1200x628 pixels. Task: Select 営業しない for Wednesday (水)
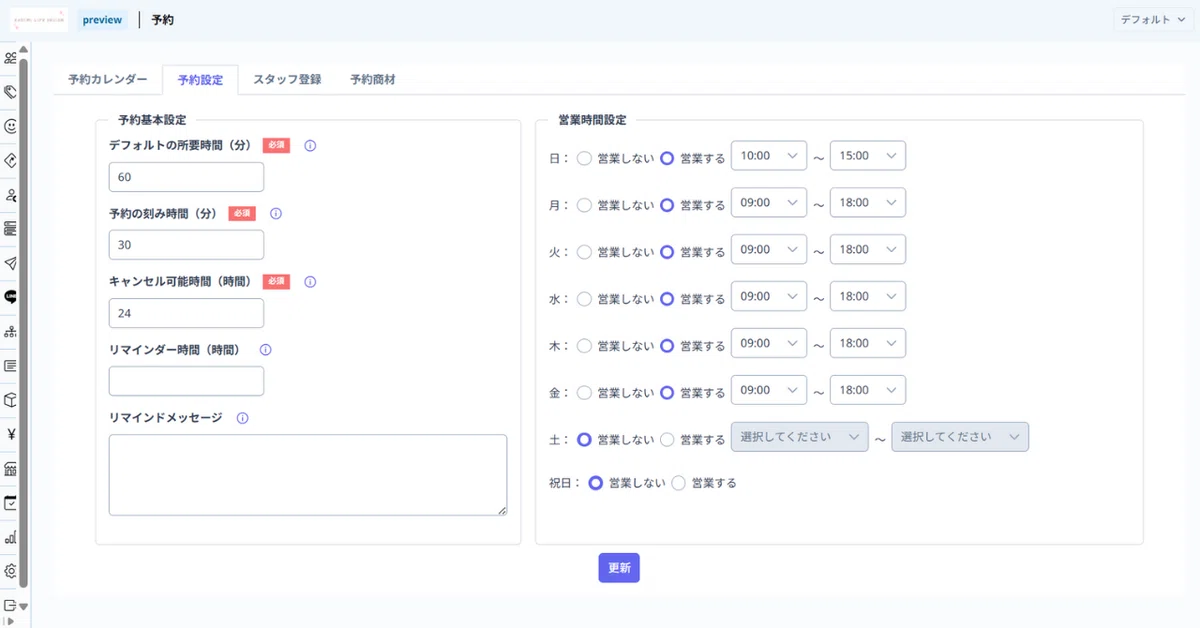pos(584,298)
